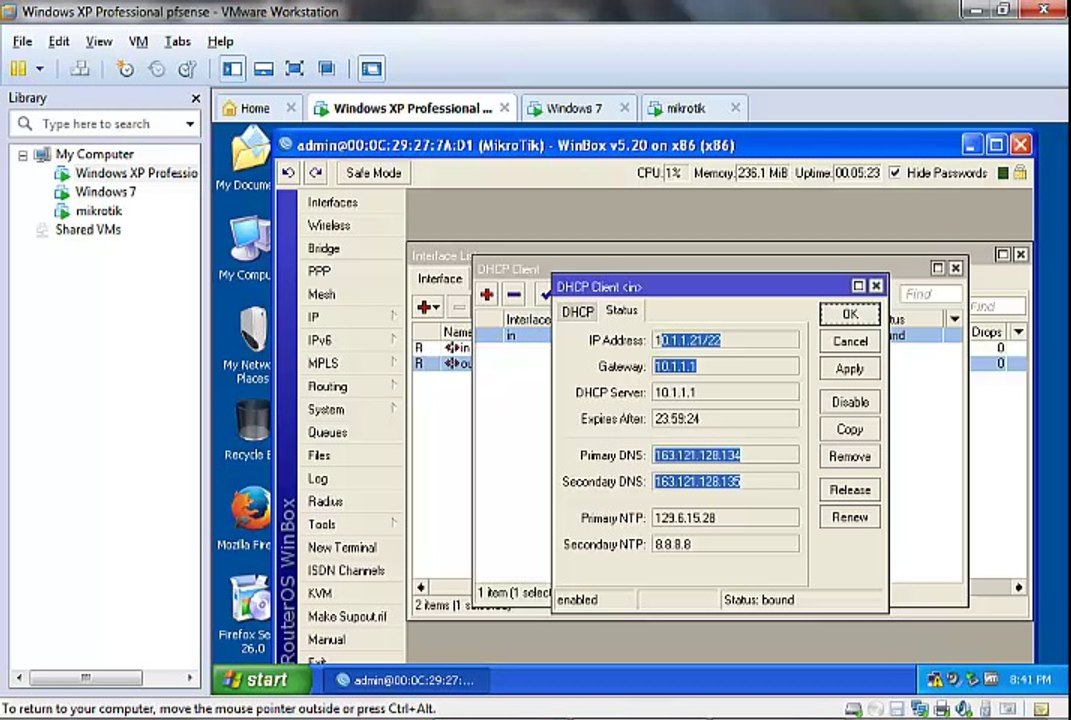
Task: Select mikrotik in the Library tree
Action: tap(98, 211)
